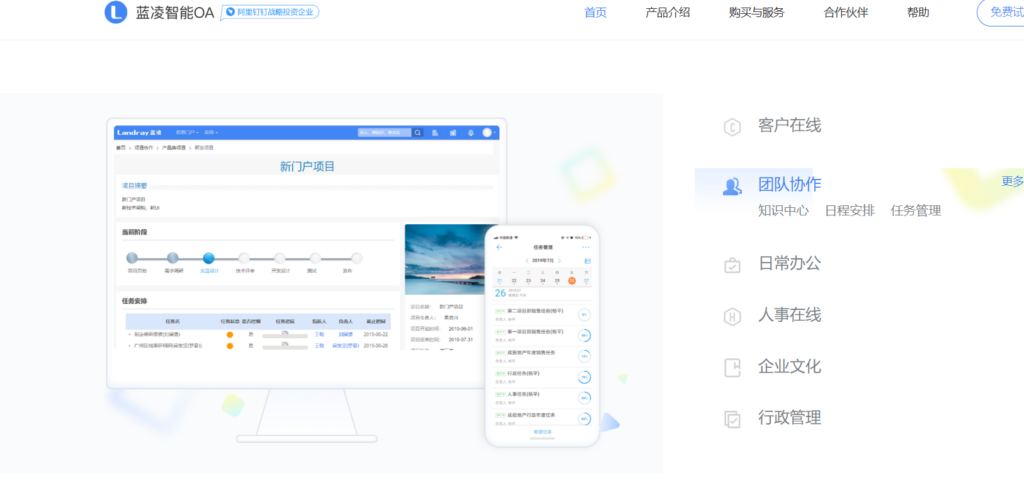Click the back arrow on phone mockup
Viewport: 1024px width, 497px height.
click(x=499, y=246)
